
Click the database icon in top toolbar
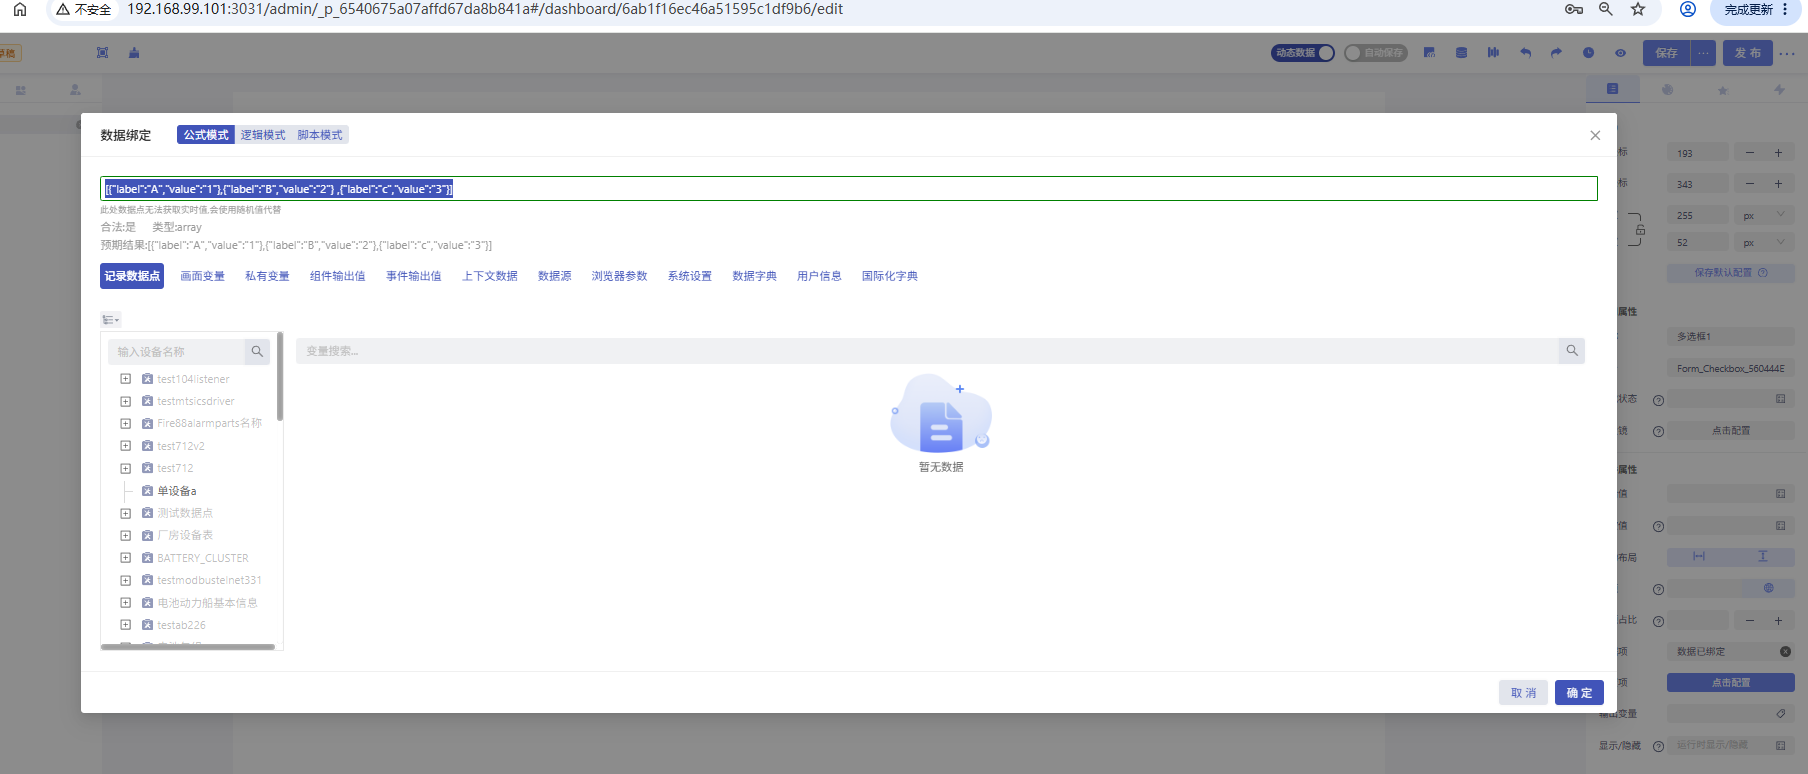(1461, 53)
